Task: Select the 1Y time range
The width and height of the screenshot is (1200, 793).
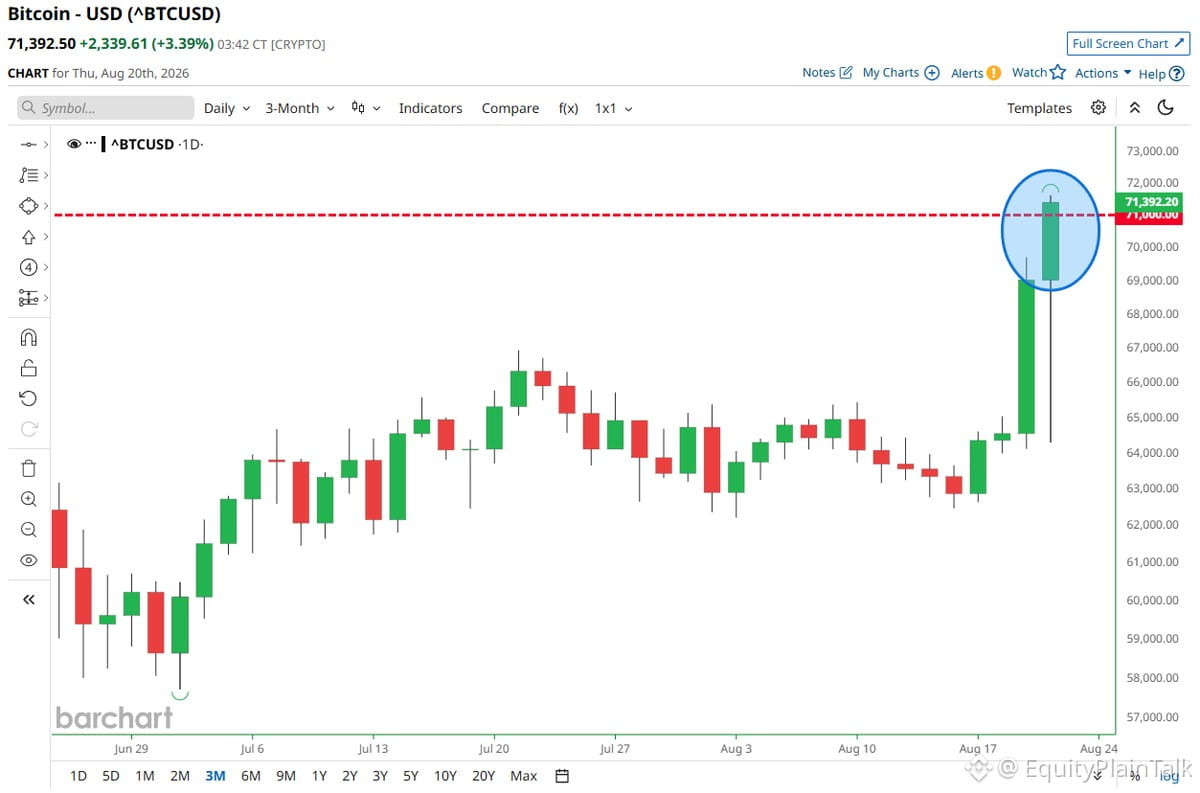Action: [319, 776]
